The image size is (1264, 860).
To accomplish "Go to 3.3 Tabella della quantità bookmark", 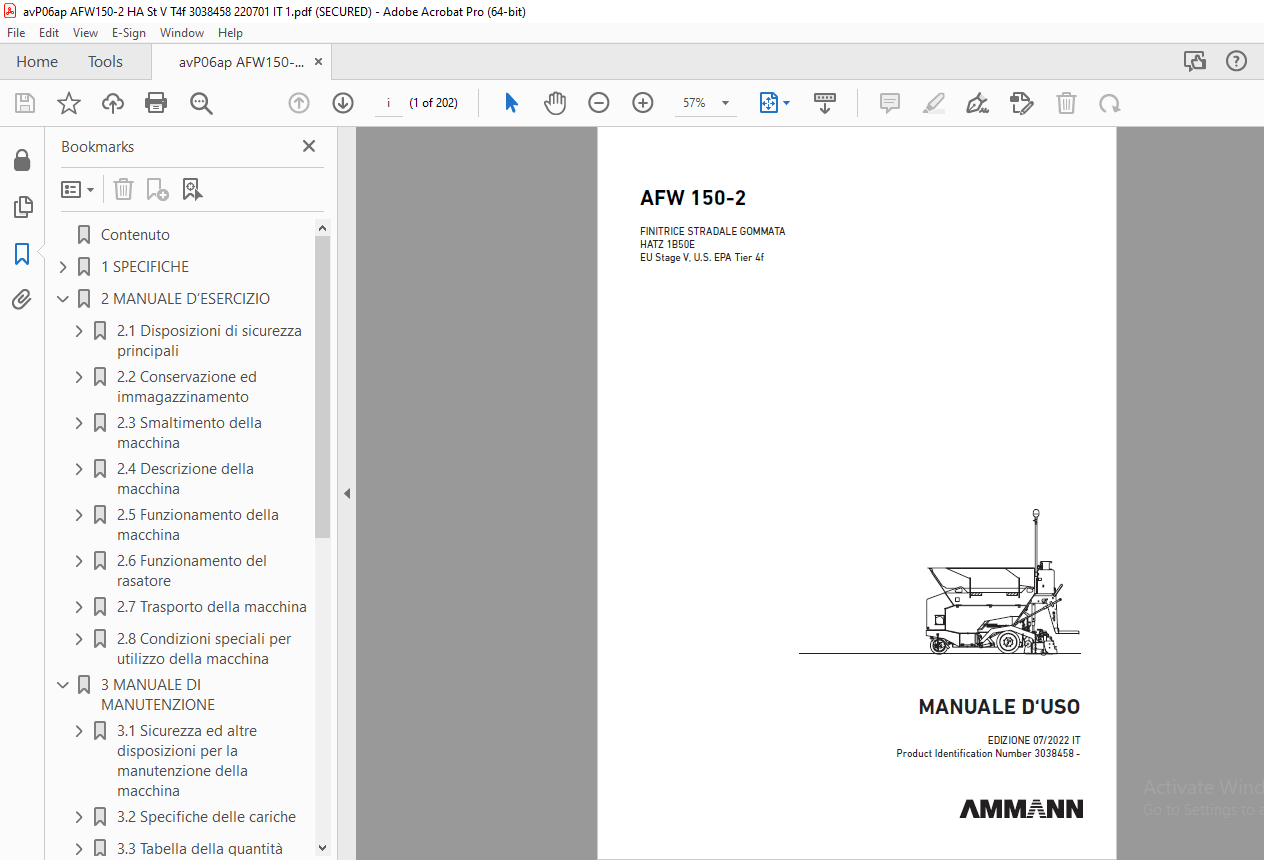I will [200, 849].
